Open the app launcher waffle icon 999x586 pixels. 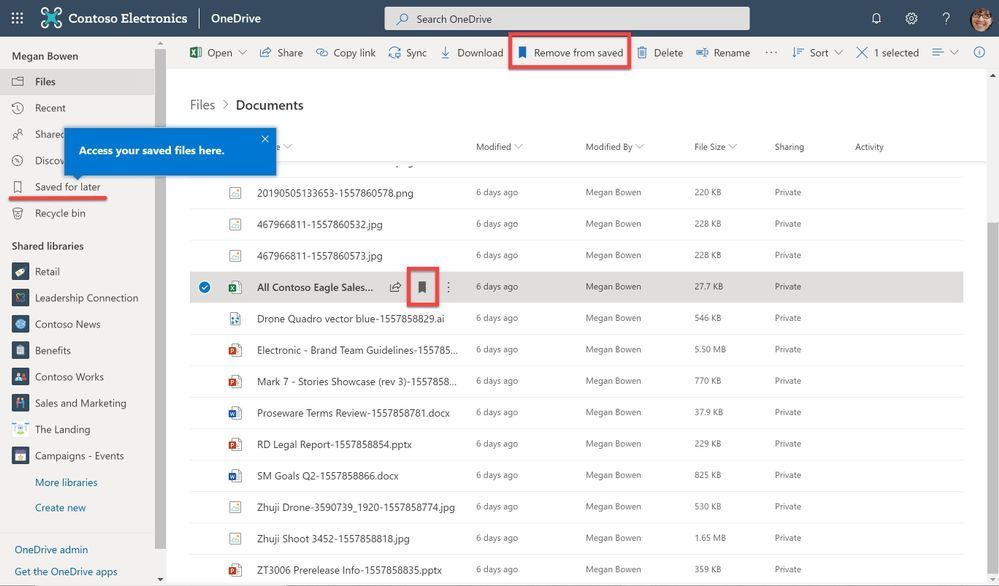[x=17, y=18]
